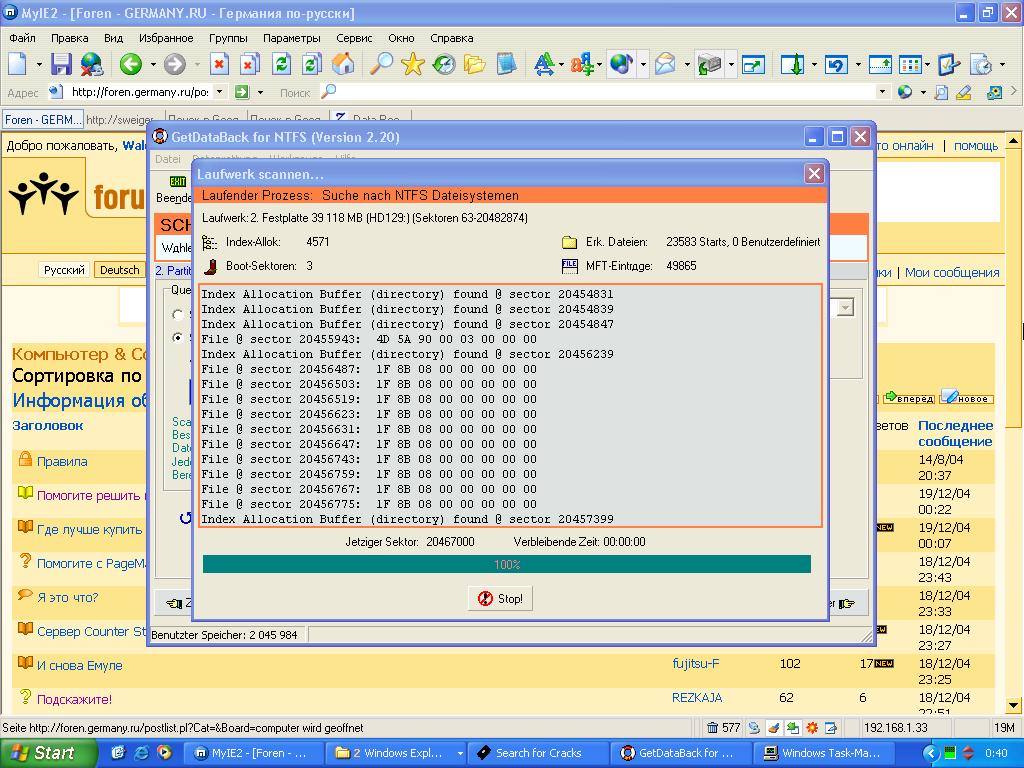The width and height of the screenshot is (1024, 768).
Task: Expand the Go button dropdown arrow
Action: tap(260, 92)
